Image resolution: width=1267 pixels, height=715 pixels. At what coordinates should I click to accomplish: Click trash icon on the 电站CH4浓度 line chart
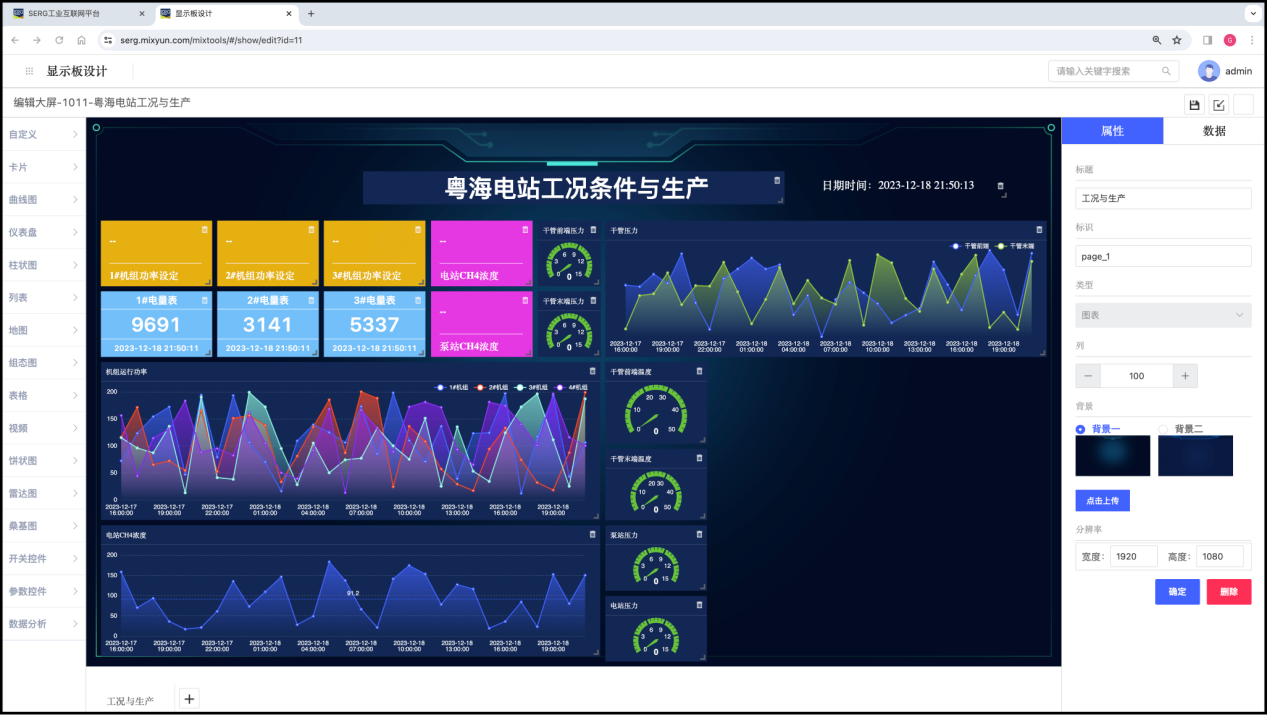tap(592, 535)
